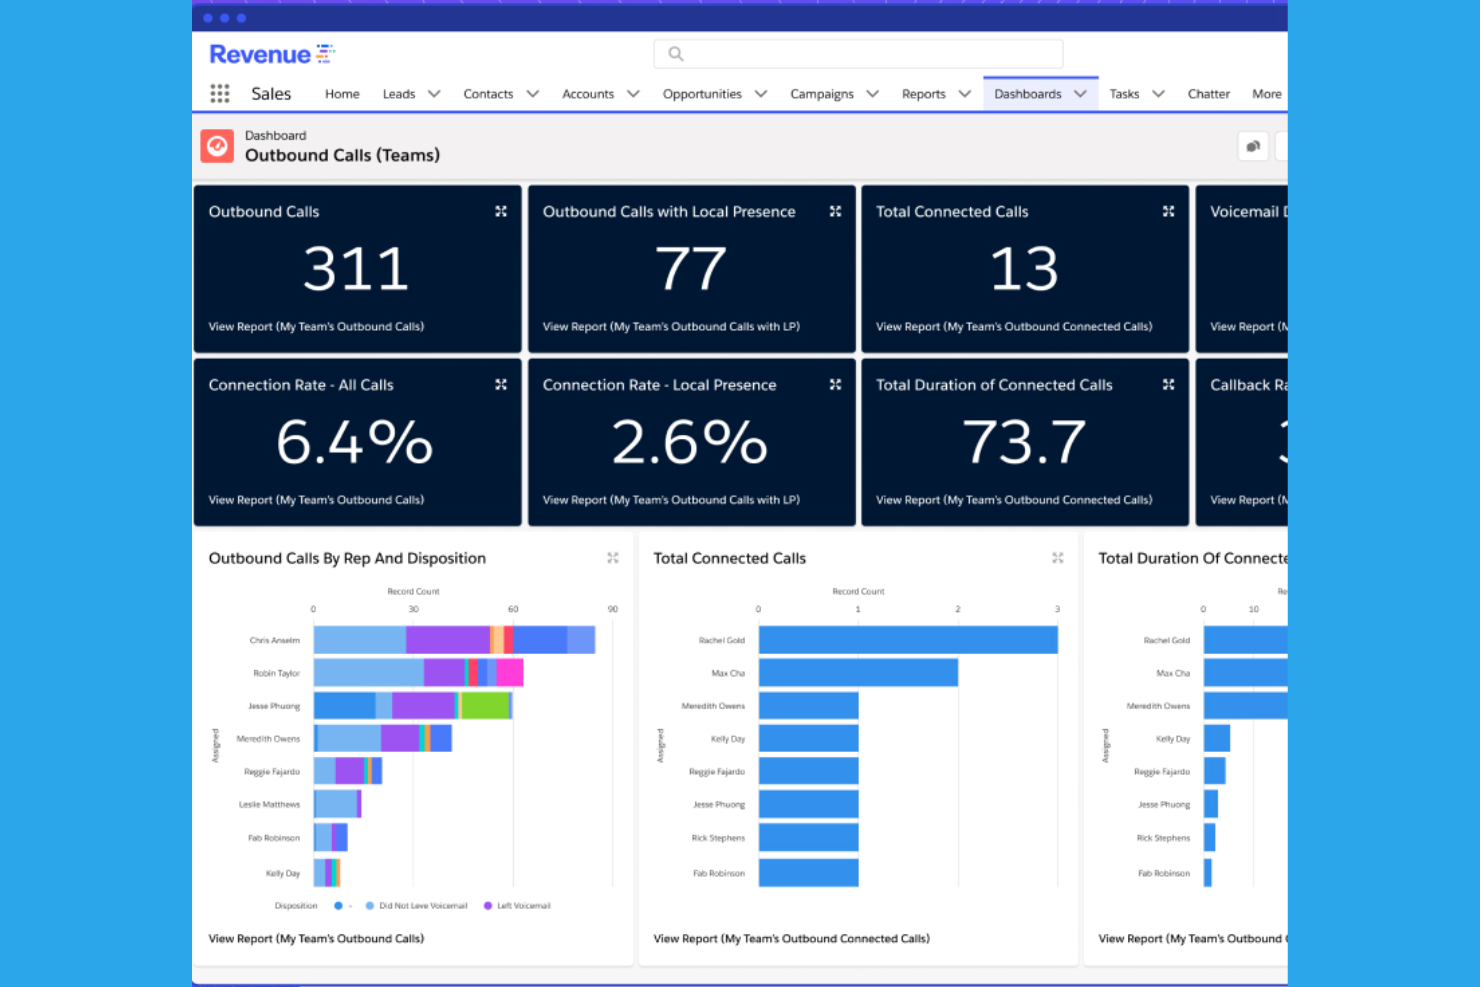Expand Outbound Calls with Local Presence tile
Viewport: 1480px width, 987px height.
coord(835,212)
